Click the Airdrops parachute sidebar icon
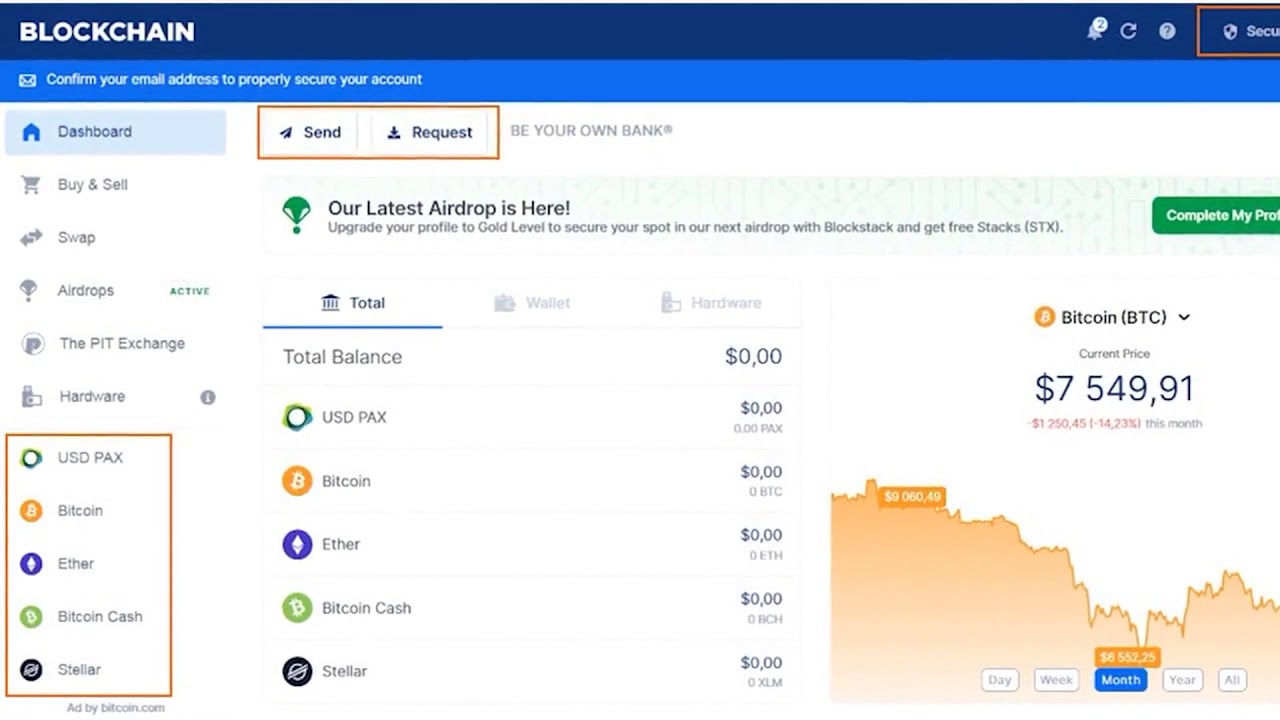Screen dimensions: 1280x720 pos(29,291)
